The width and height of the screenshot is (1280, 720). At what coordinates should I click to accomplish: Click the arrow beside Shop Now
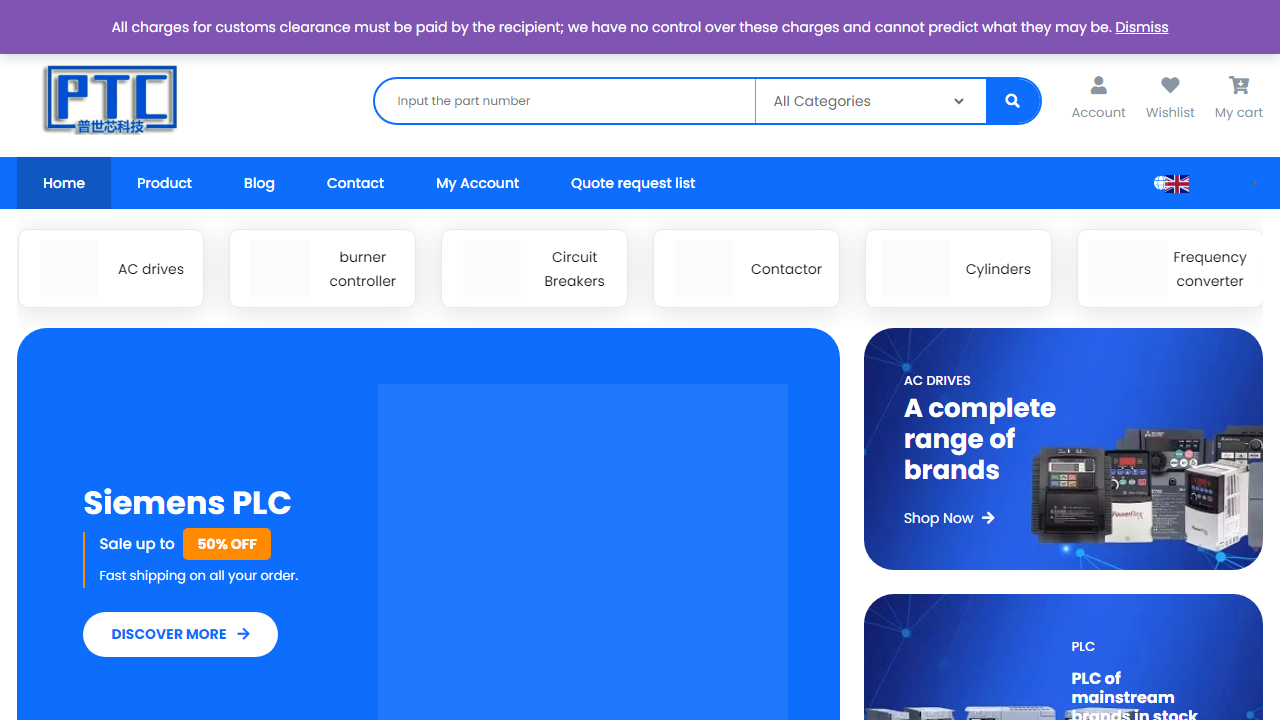[988, 518]
